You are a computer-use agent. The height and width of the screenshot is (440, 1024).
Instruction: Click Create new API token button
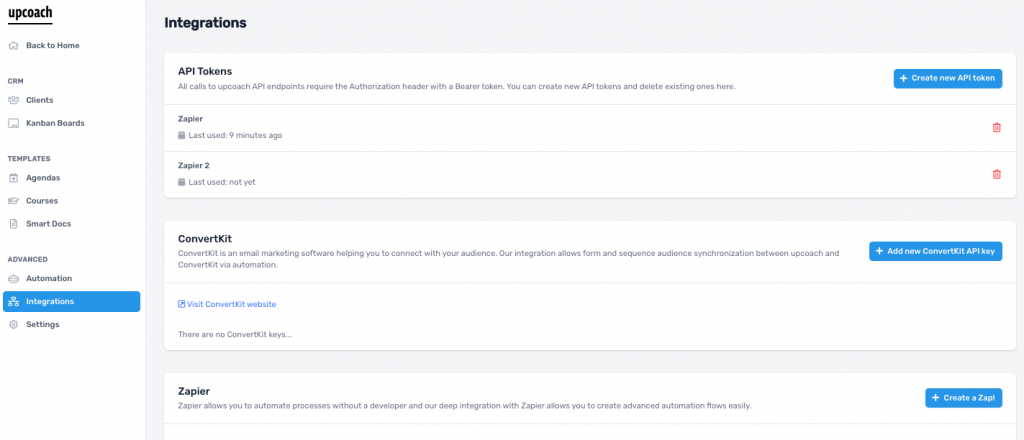(x=948, y=78)
